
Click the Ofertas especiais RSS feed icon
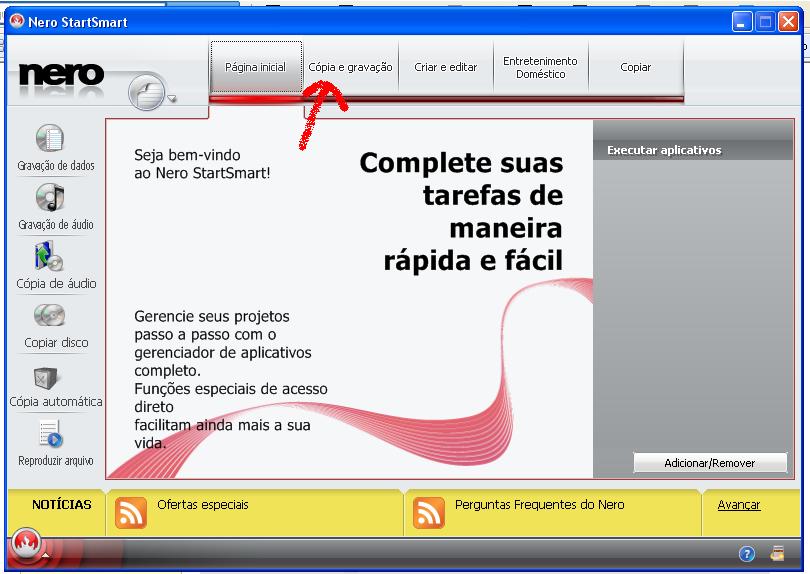click(131, 513)
